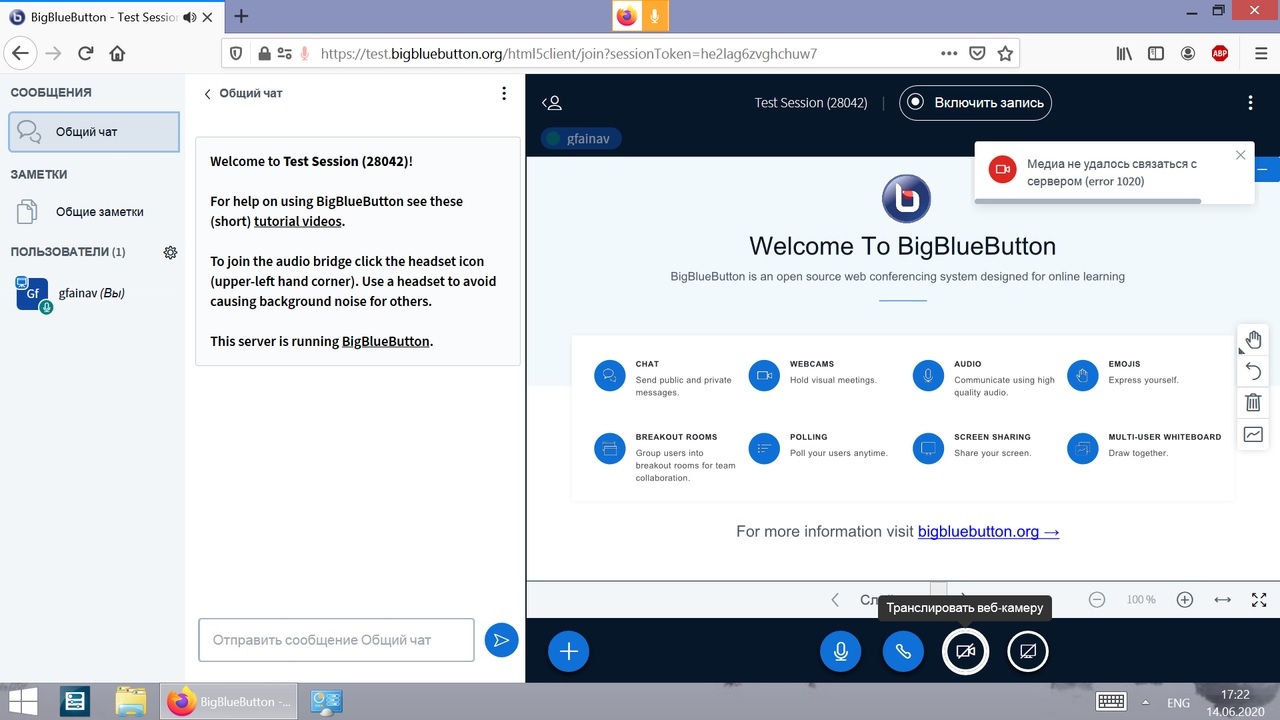Toggle multi-user whiteboard mode
The image size is (1280, 720).
(1253, 435)
